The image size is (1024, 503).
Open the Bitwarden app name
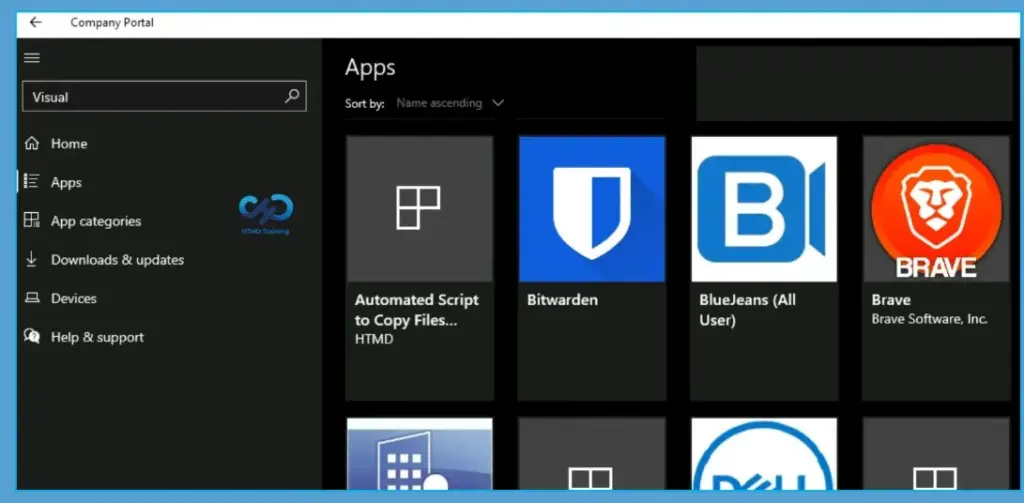(562, 300)
